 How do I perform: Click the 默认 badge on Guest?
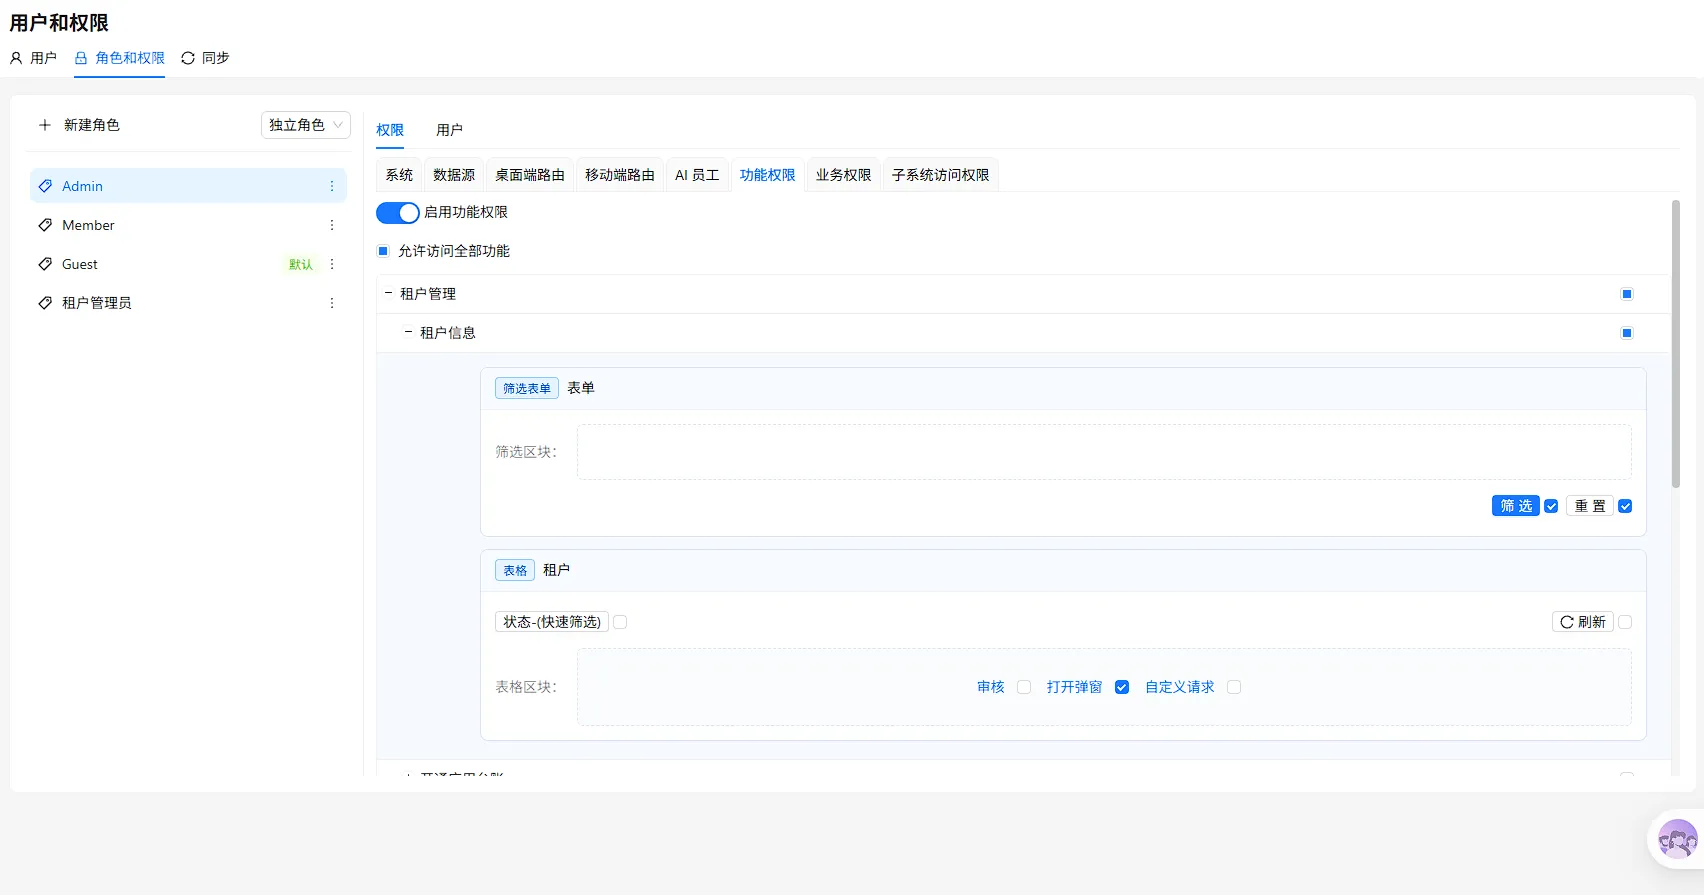point(301,264)
